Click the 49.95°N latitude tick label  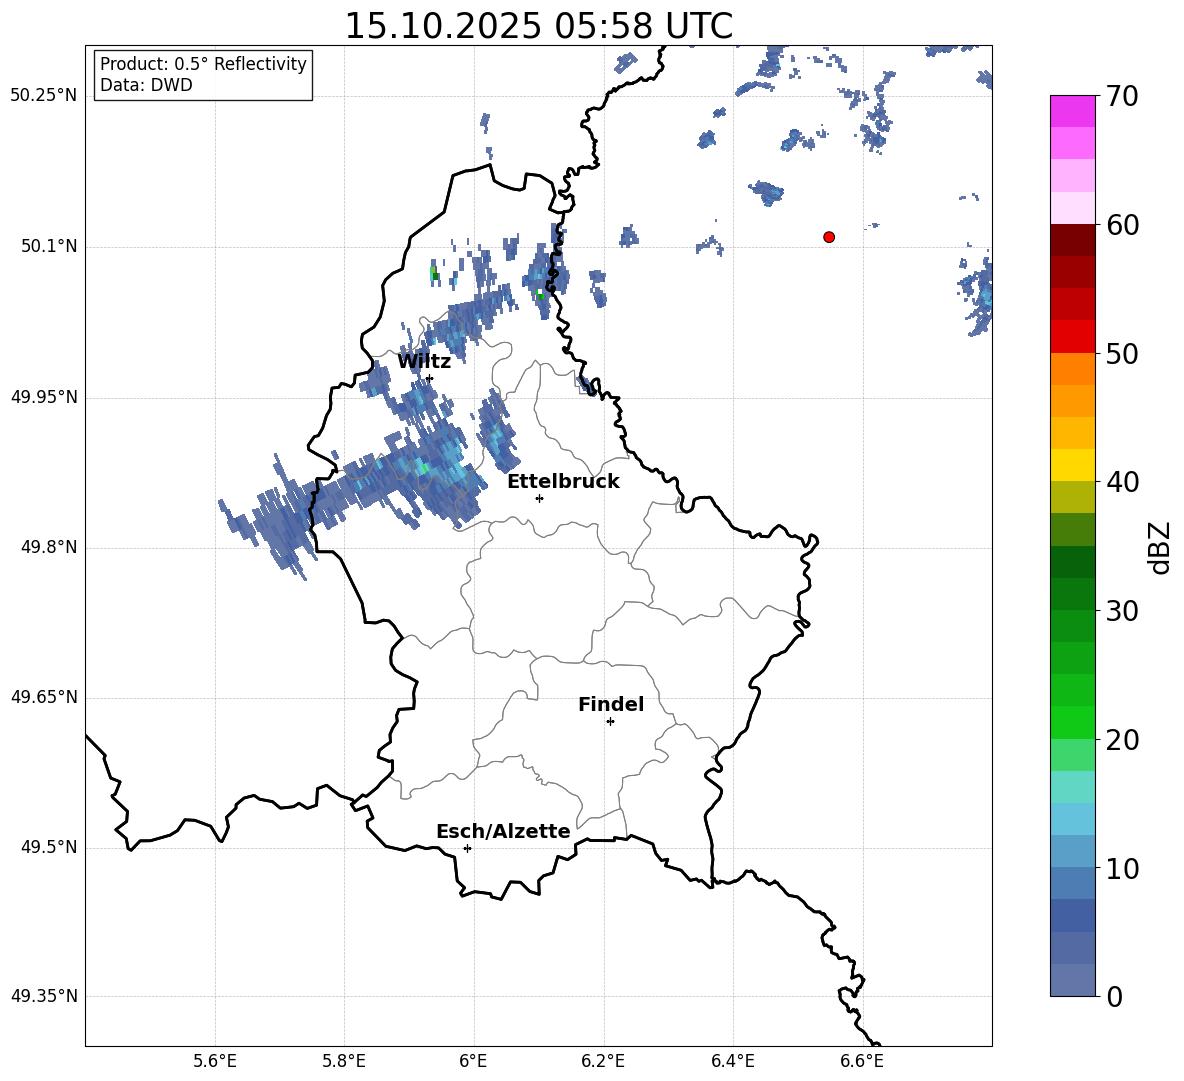(44, 396)
